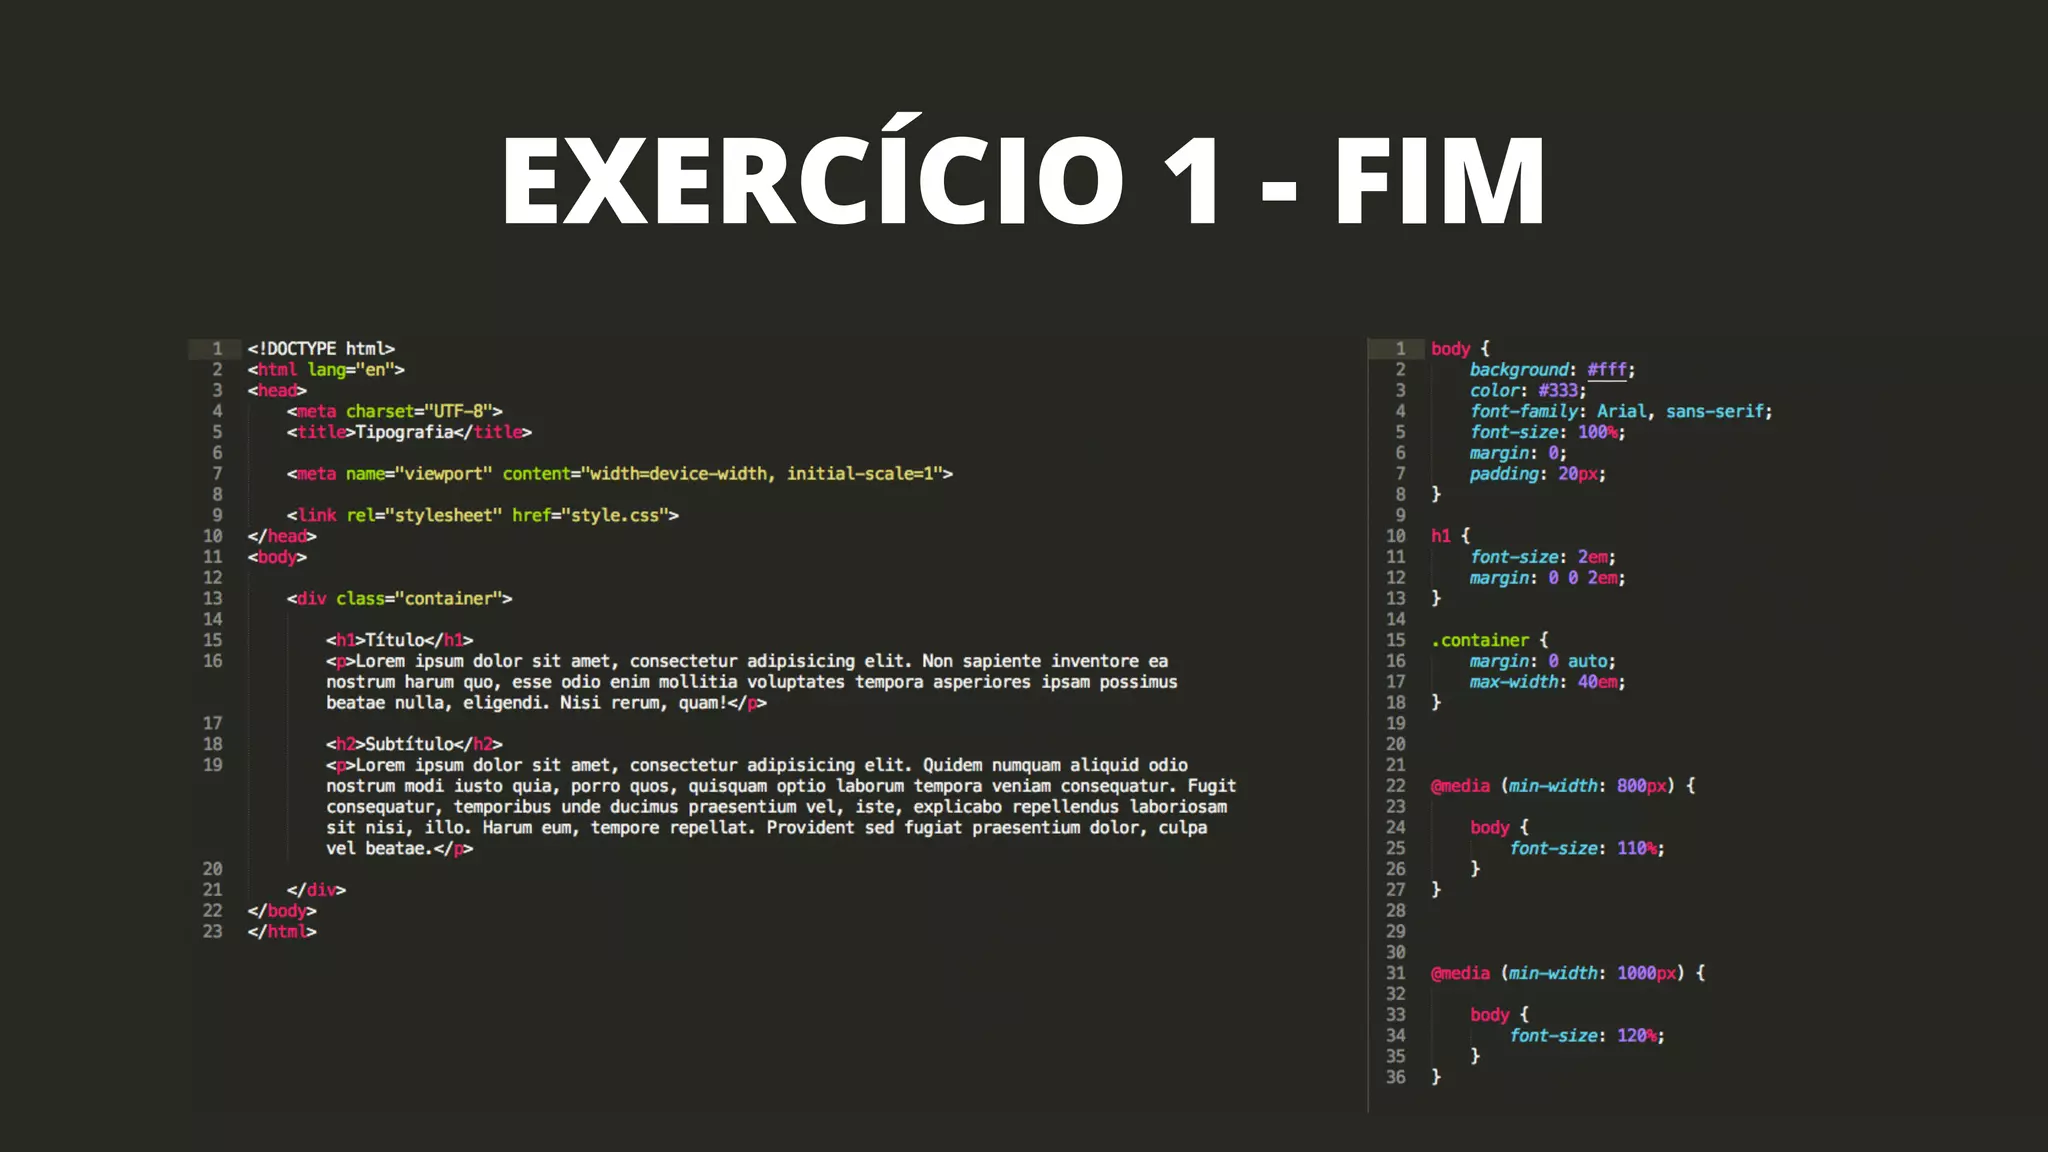The image size is (2048, 1152).
Task: Click 'body {' on CSS line 24
Action: pos(1499,827)
